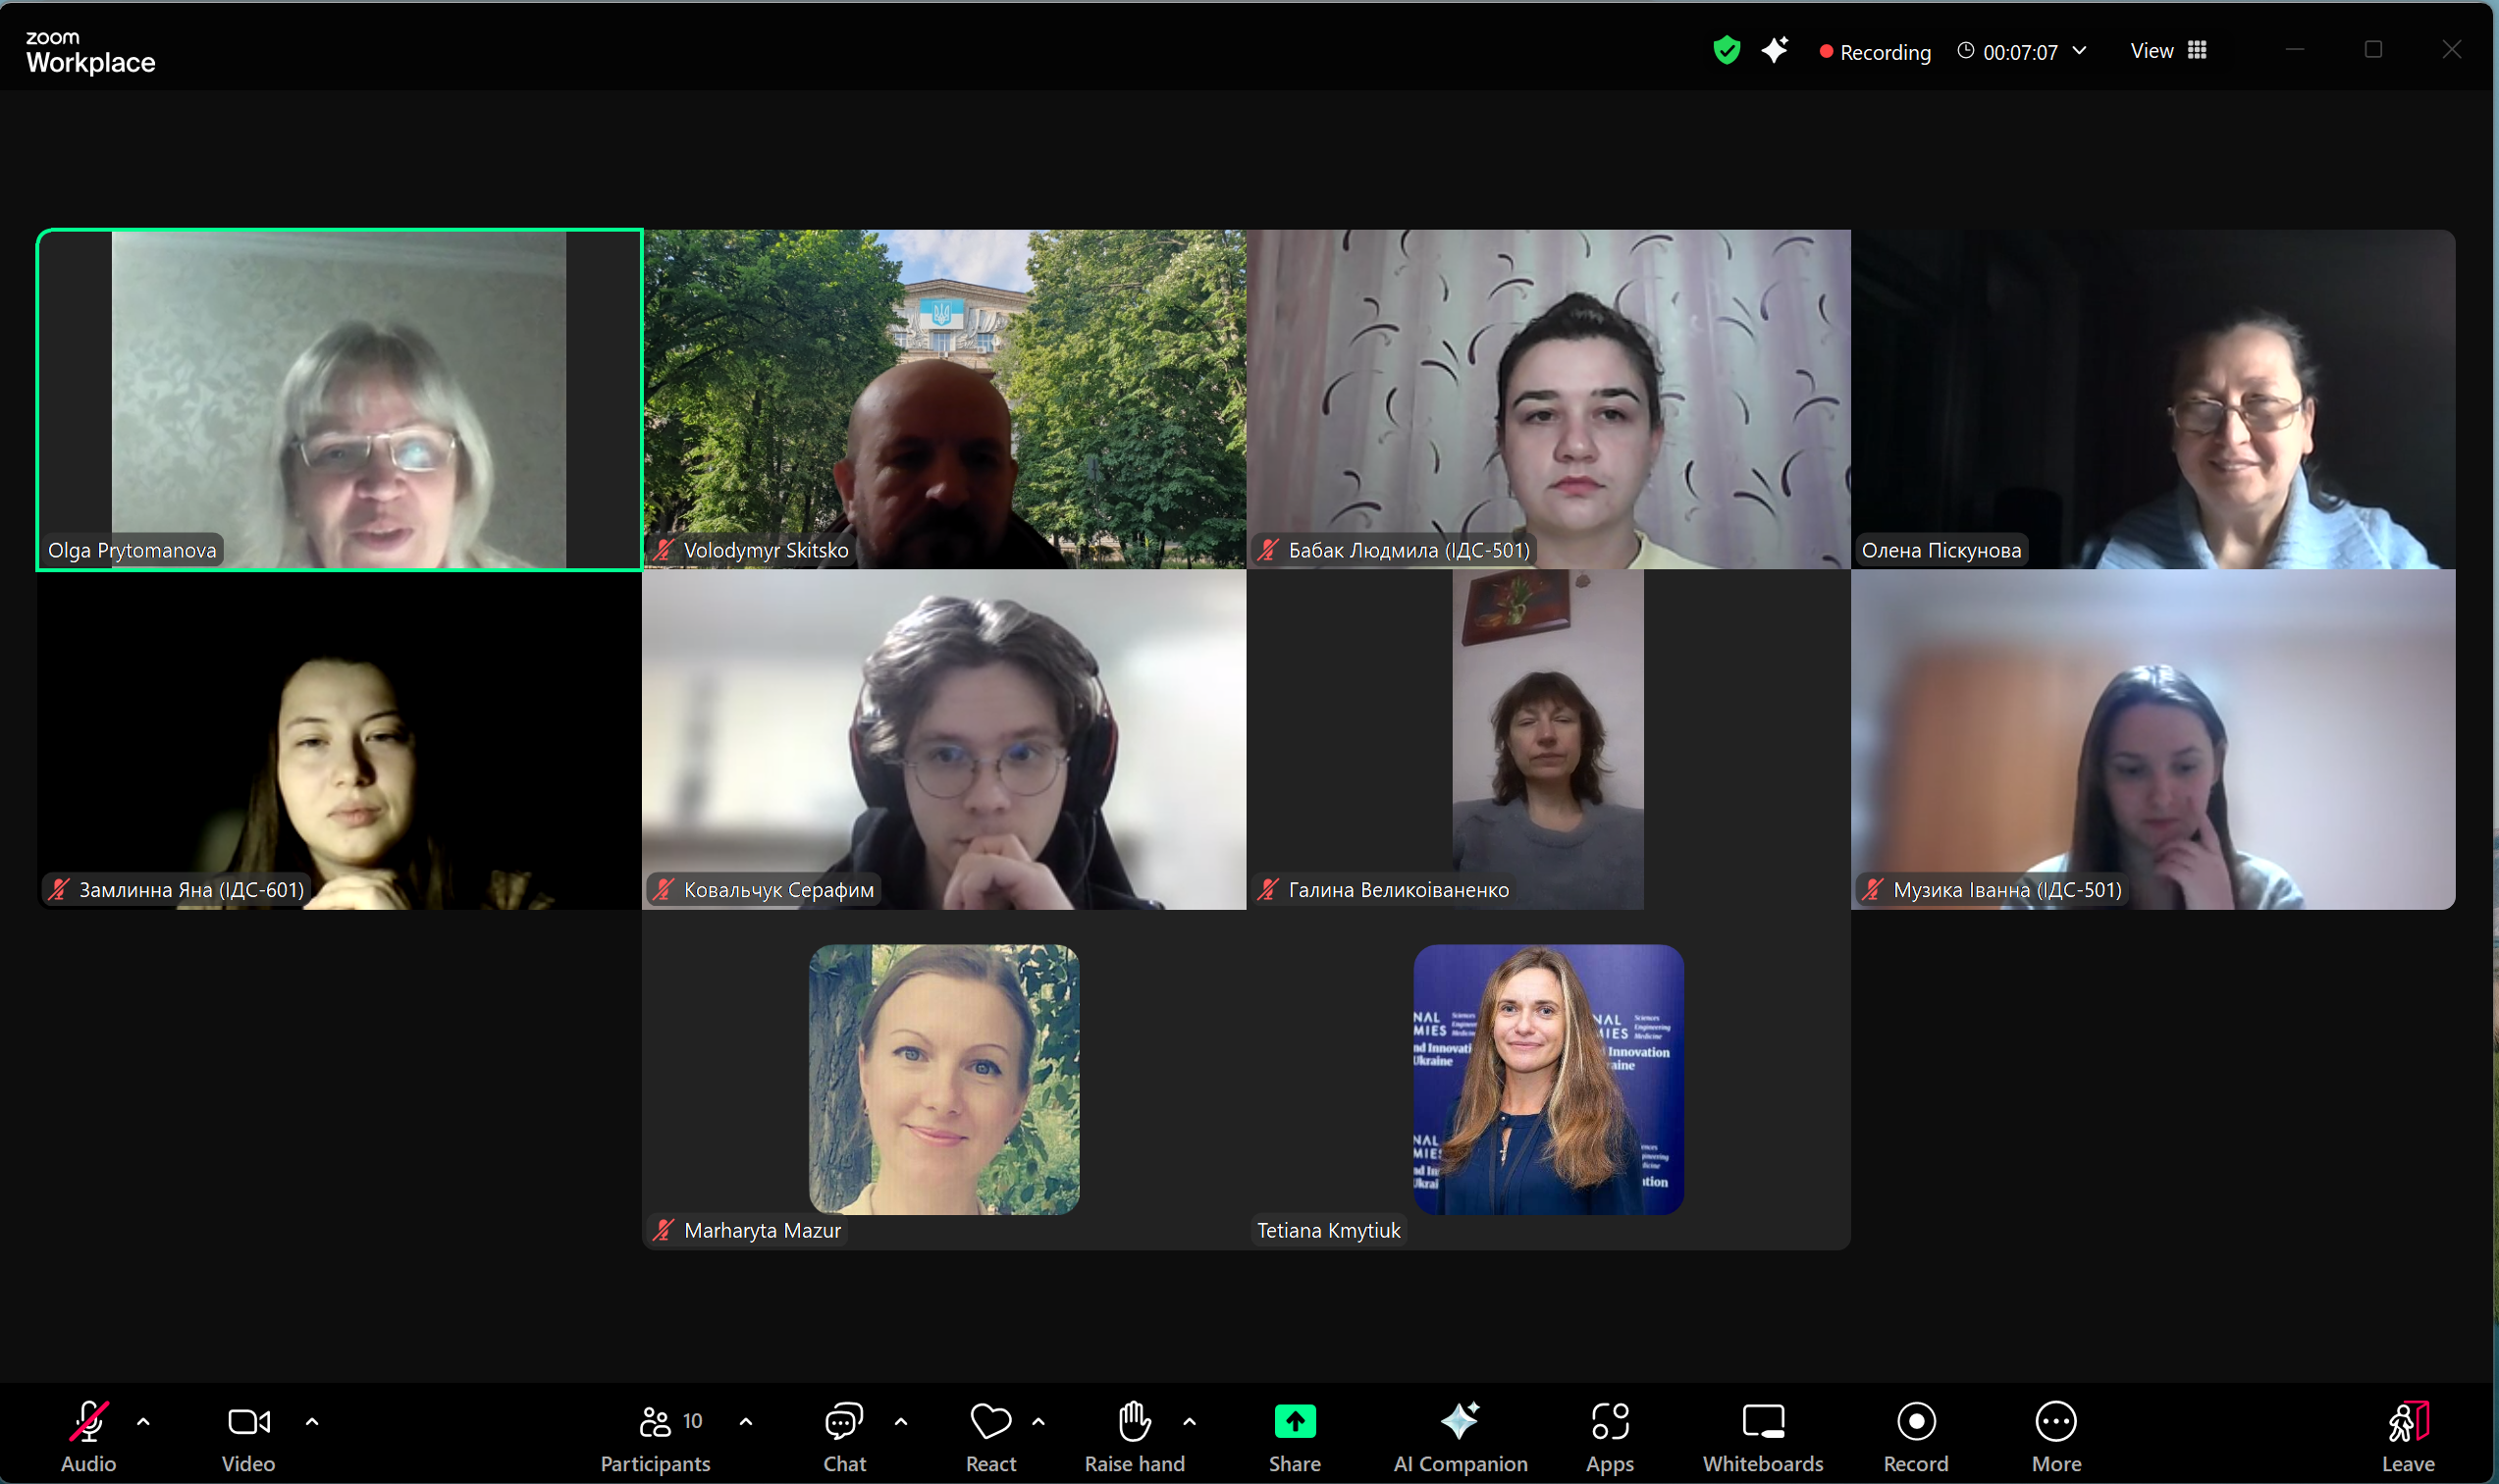Leave the meeting

2407,1435
